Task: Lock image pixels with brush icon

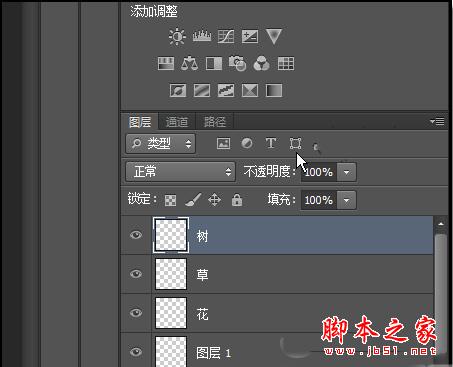Action: click(193, 200)
